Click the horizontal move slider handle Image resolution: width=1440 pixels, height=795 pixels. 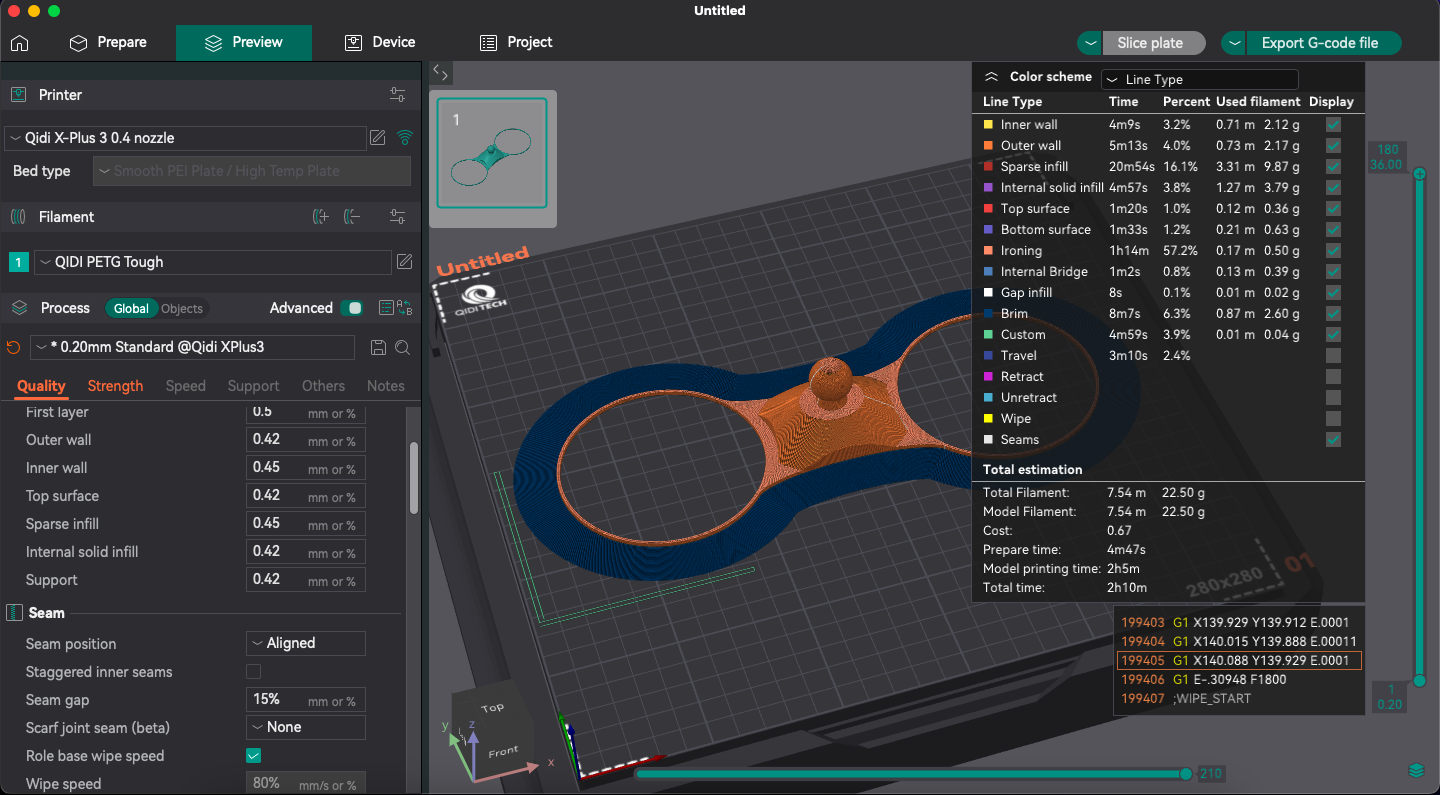[x=1186, y=773]
